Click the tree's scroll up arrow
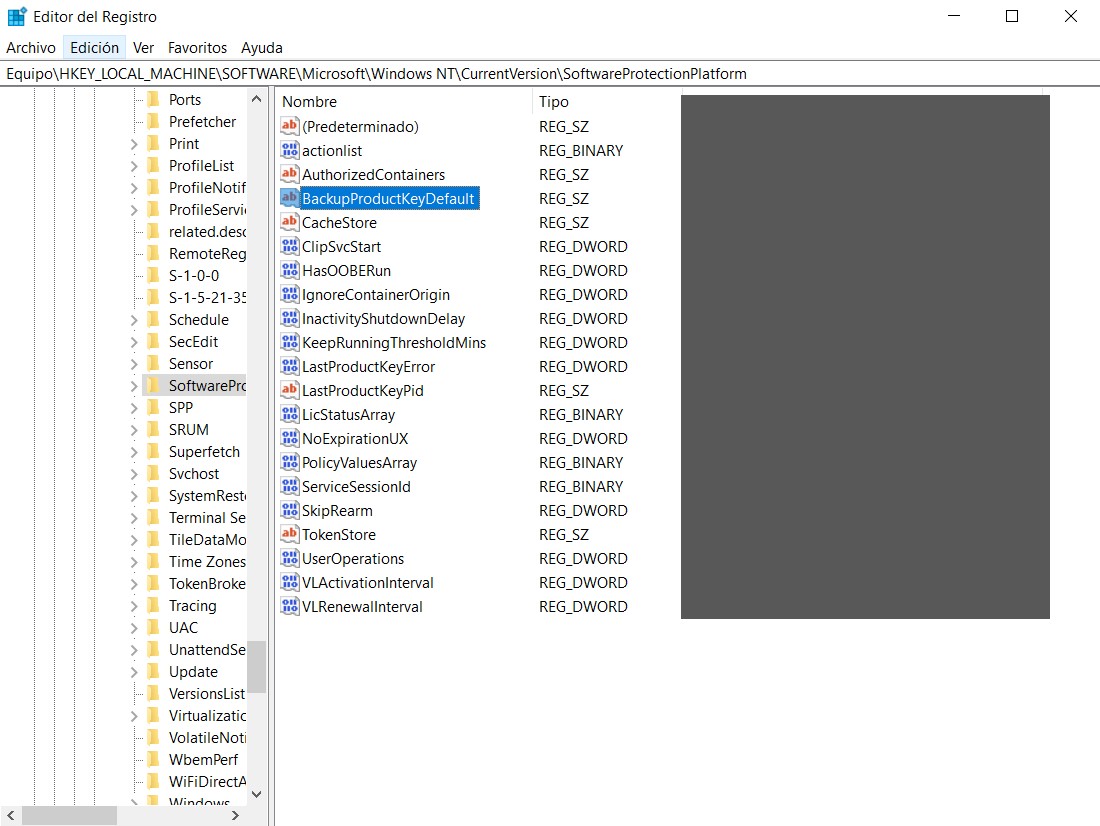 pos(257,99)
